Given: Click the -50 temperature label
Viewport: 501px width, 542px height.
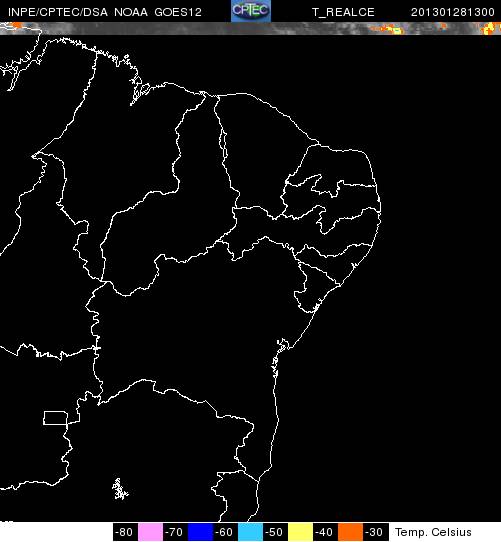Looking at the screenshot, I should click(275, 532).
